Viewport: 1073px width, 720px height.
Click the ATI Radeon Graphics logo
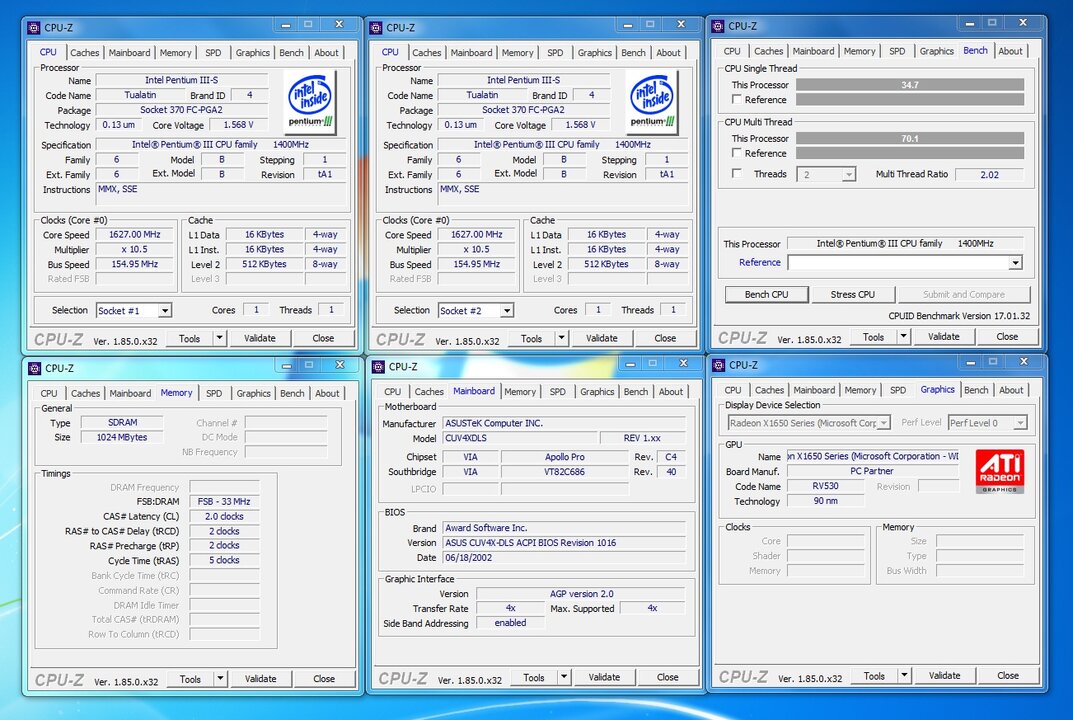[1000, 471]
